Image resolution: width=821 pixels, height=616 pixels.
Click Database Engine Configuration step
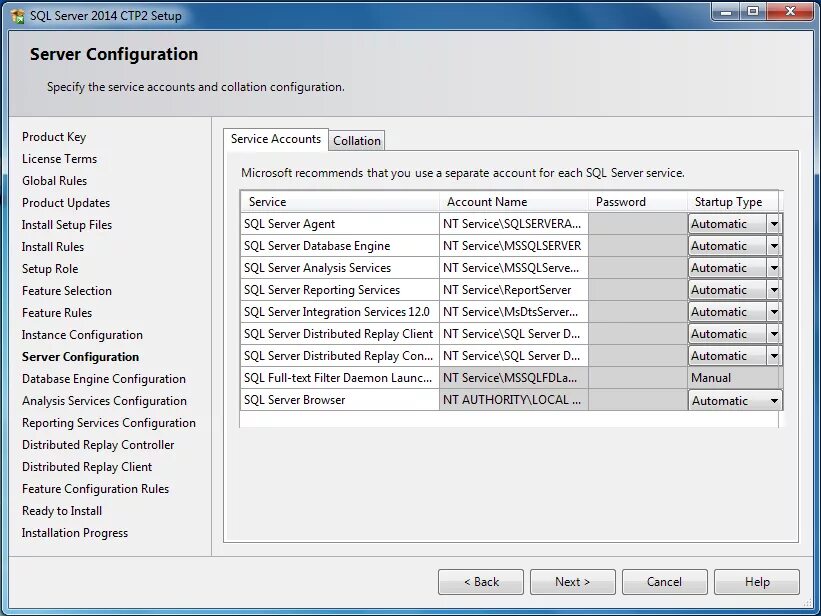(104, 379)
